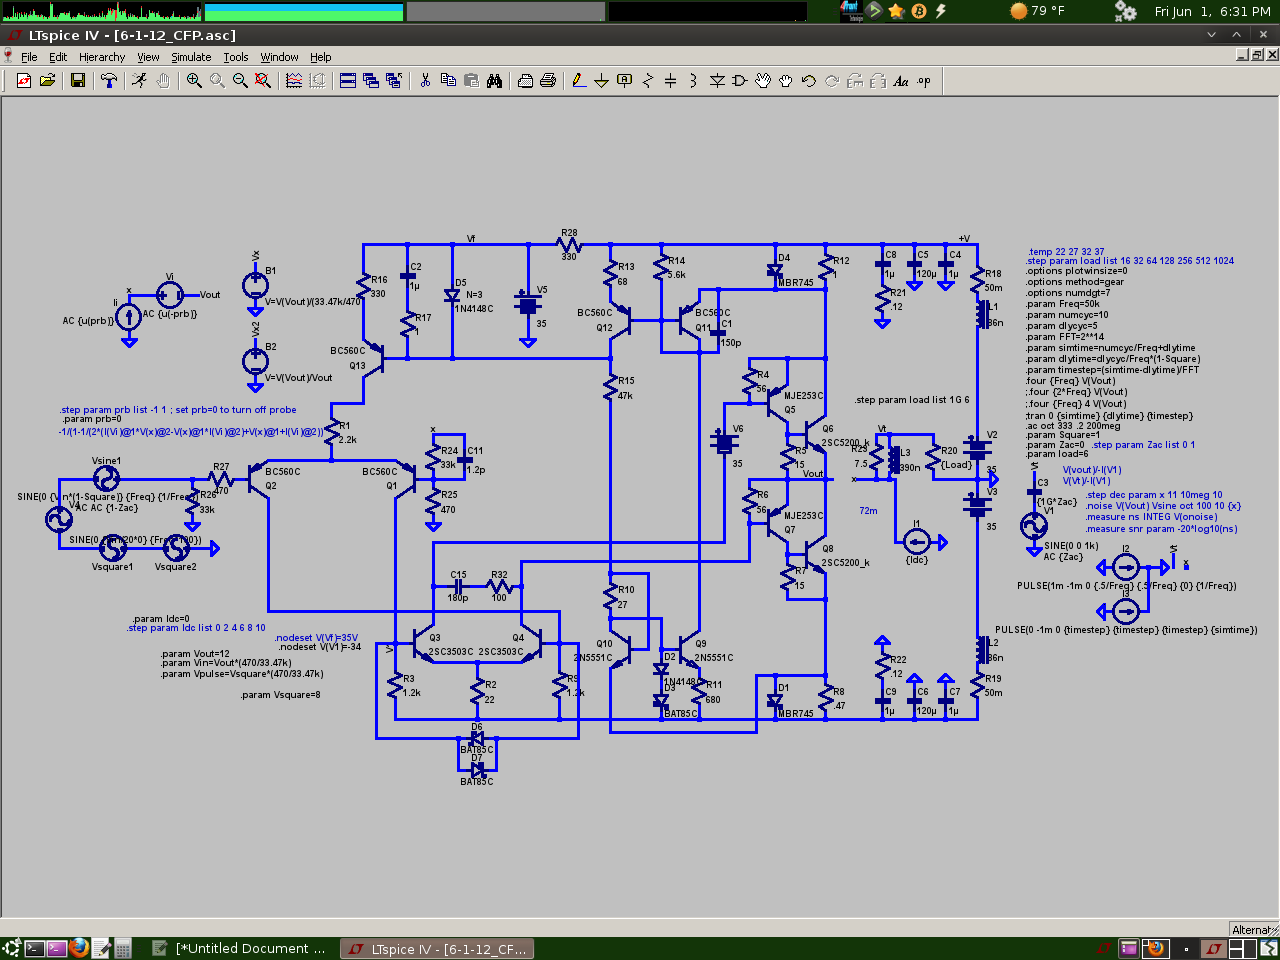Click the '.param Vout=12' directive
This screenshot has width=1280, height=960.
point(195,654)
